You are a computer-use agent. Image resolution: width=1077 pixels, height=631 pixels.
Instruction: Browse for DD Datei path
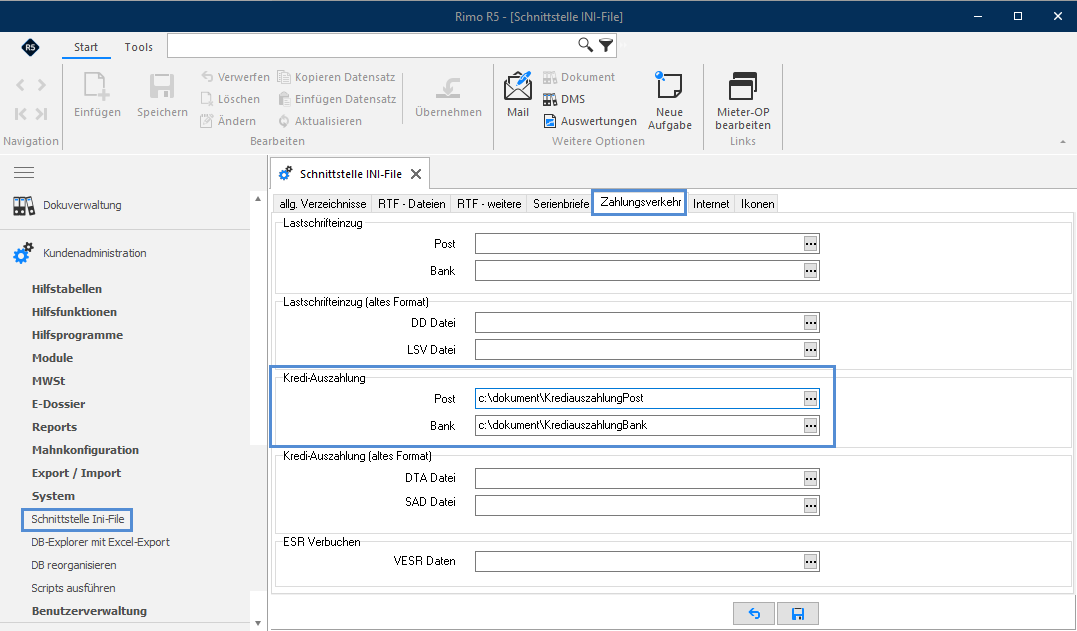coord(810,322)
